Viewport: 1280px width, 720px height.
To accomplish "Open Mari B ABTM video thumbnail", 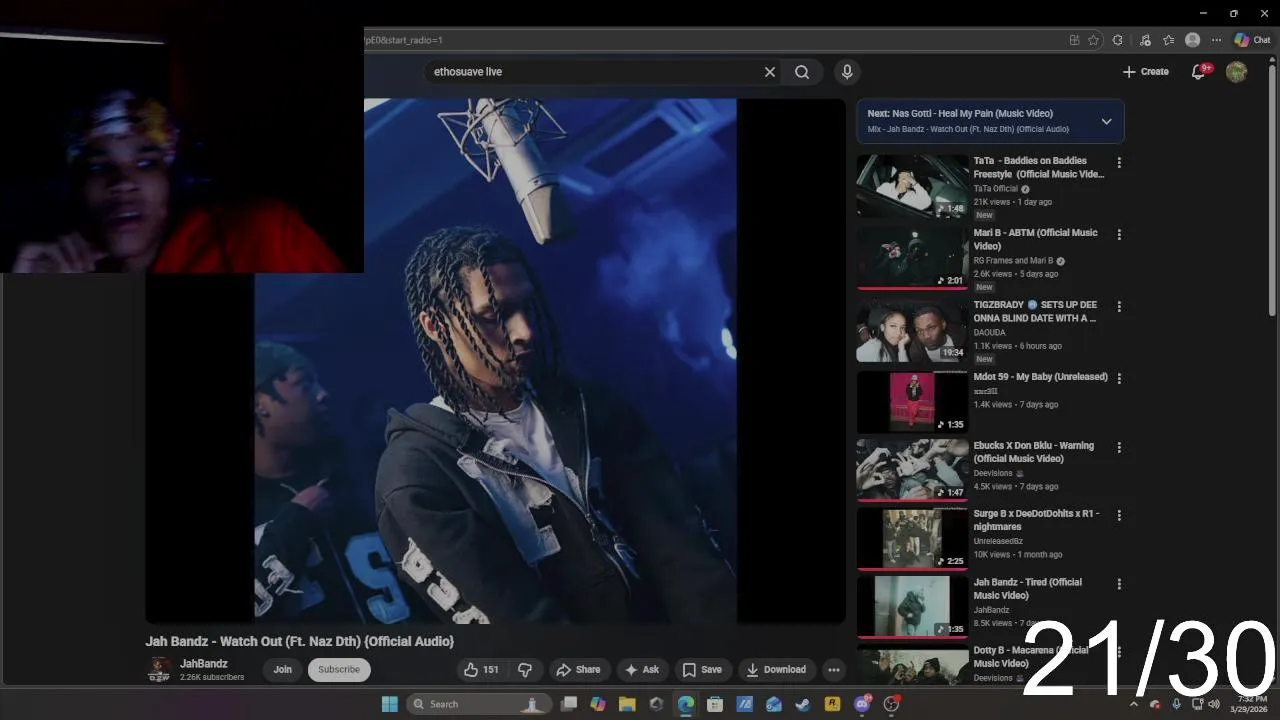I will [912, 258].
